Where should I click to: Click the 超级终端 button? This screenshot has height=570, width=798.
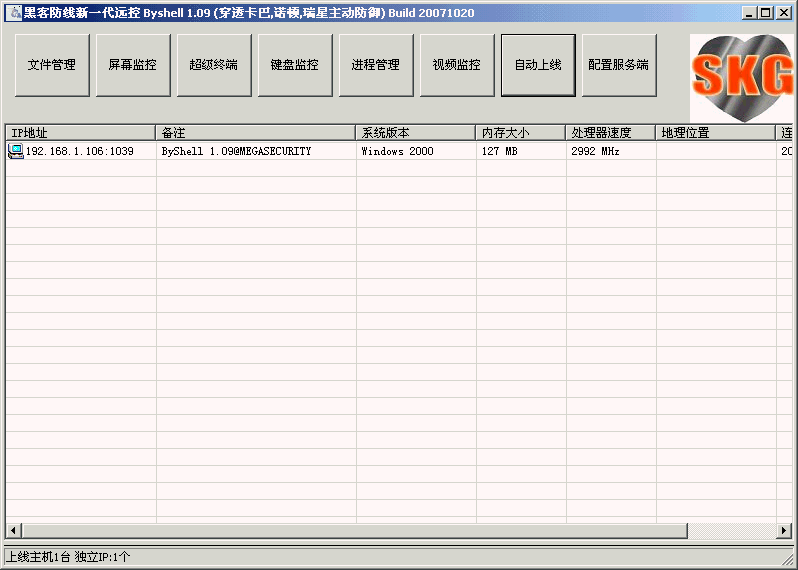click(x=214, y=65)
